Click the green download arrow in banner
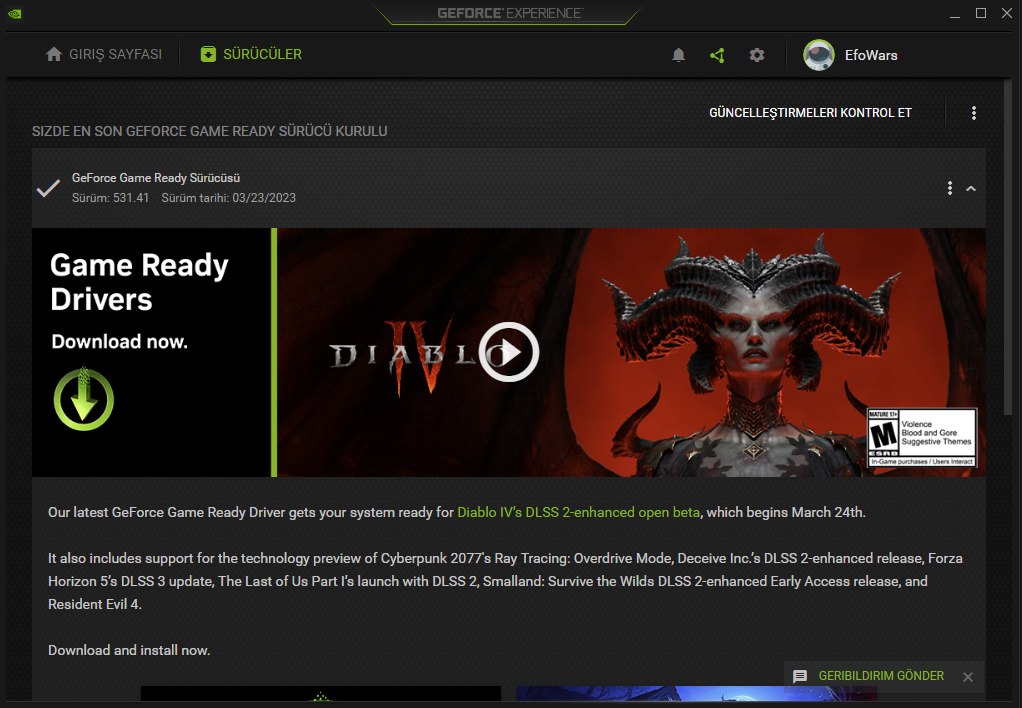1022x708 pixels. [x=83, y=399]
